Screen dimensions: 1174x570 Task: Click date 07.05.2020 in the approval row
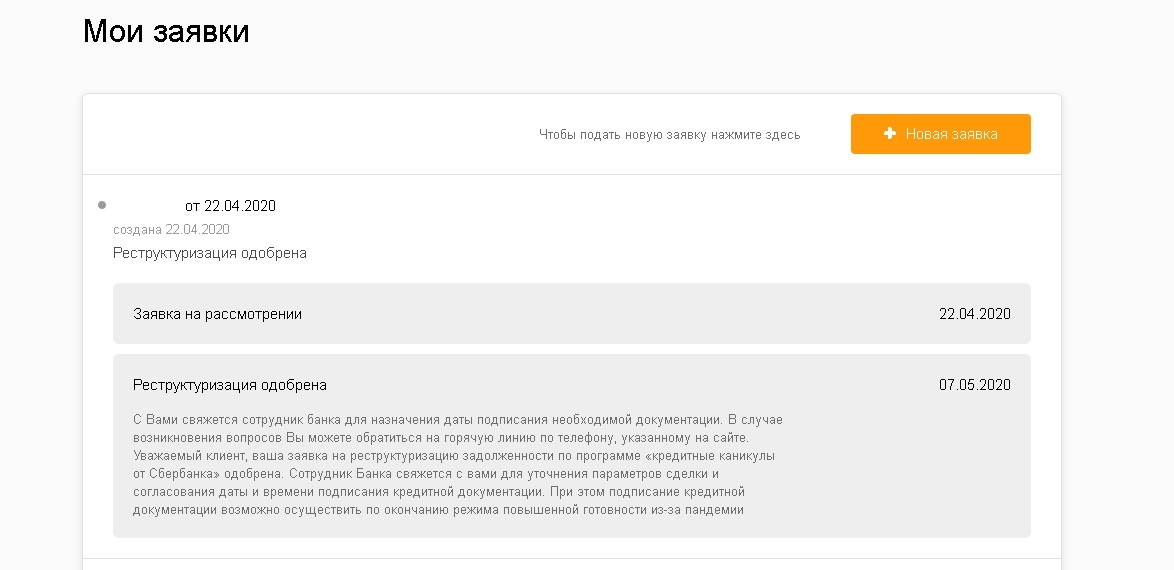point(975,385)
